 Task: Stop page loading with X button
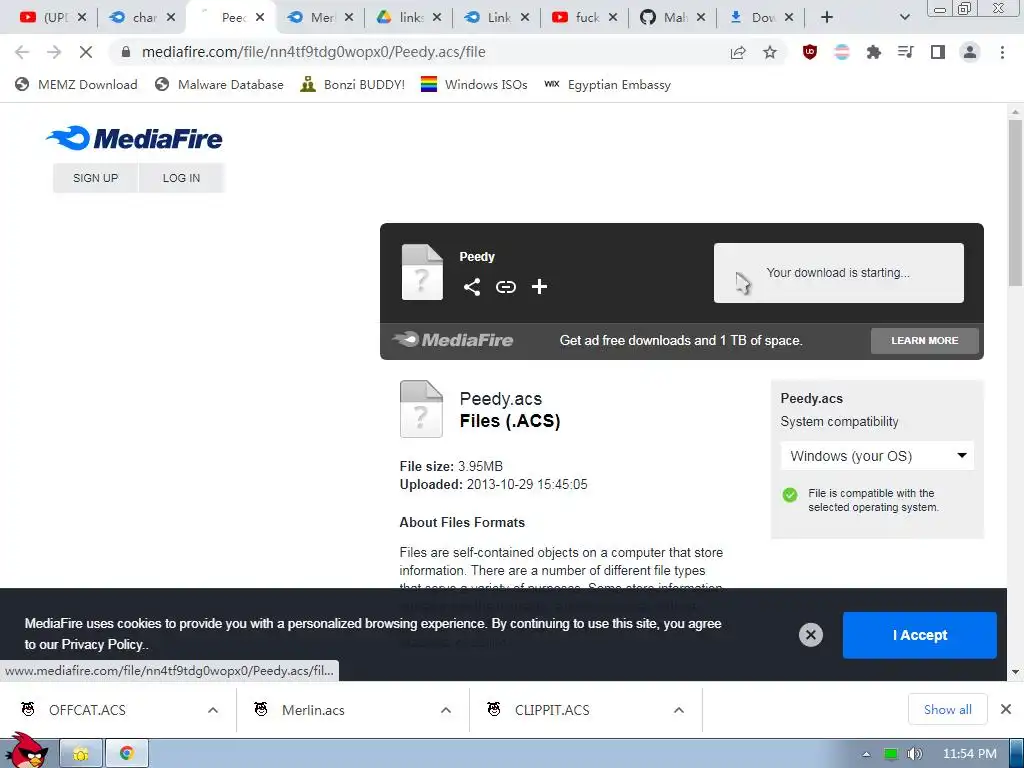(x=86, y=52)
